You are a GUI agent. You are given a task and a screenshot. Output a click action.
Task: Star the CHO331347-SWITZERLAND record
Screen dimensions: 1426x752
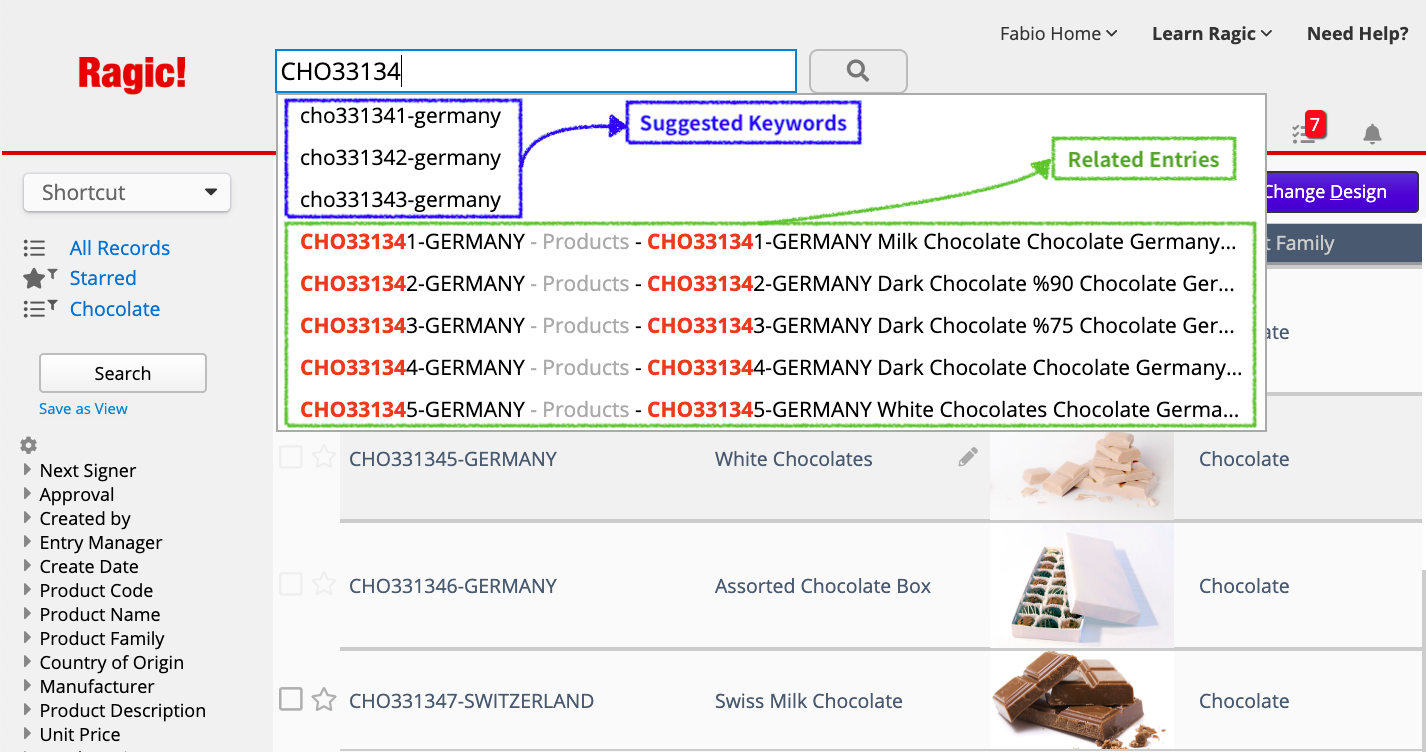click(x=323, y=700)
